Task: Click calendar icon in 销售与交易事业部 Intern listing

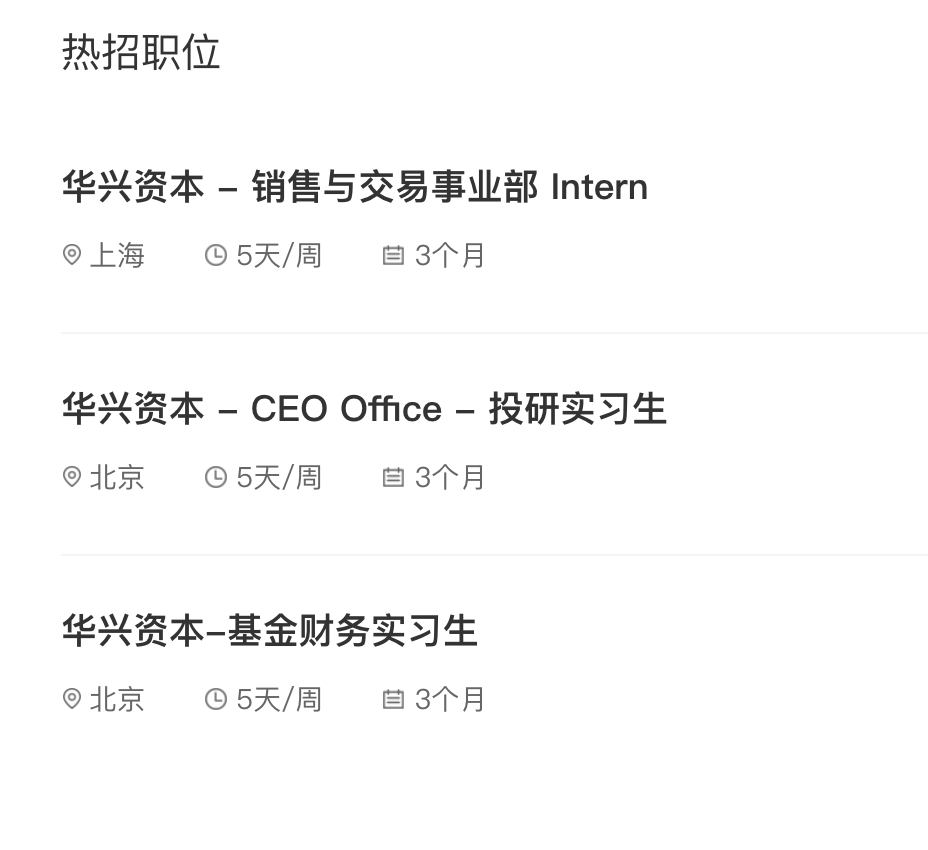Action: point(393,255)
